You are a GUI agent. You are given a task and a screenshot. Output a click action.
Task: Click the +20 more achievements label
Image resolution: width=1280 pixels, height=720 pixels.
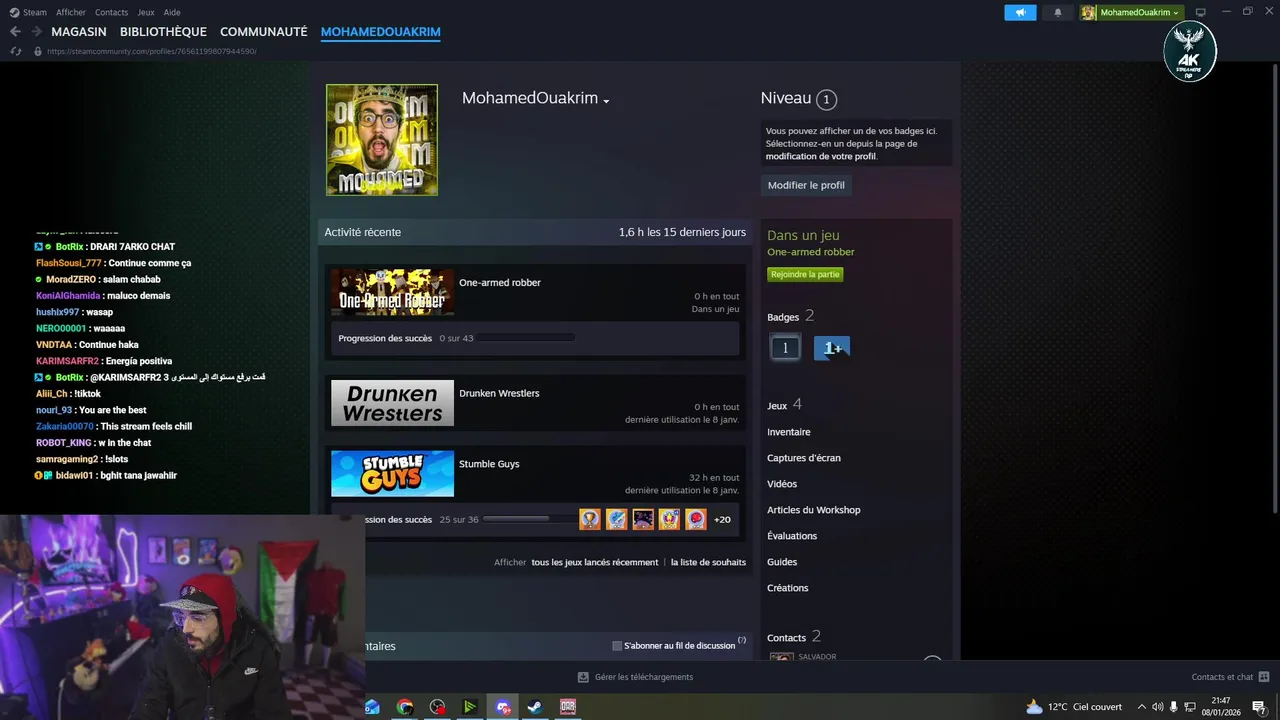[722, 520]
